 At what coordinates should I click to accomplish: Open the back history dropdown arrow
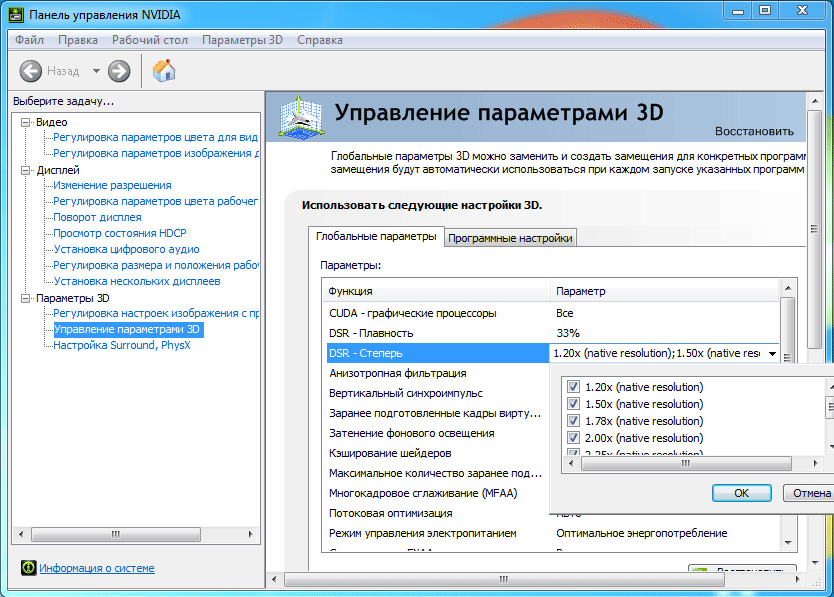coord(96,71)
